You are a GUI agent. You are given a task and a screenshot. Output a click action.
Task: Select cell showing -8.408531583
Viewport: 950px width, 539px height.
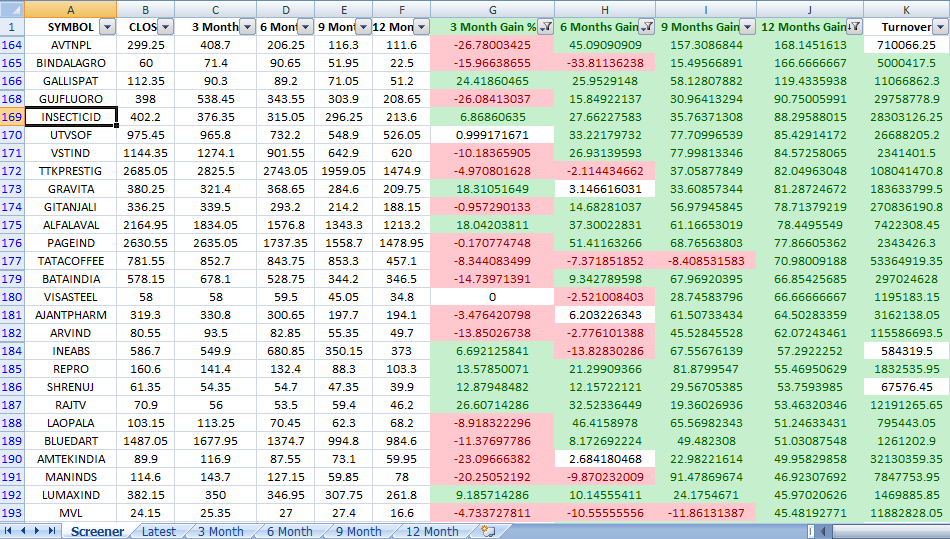coord(706,261)
